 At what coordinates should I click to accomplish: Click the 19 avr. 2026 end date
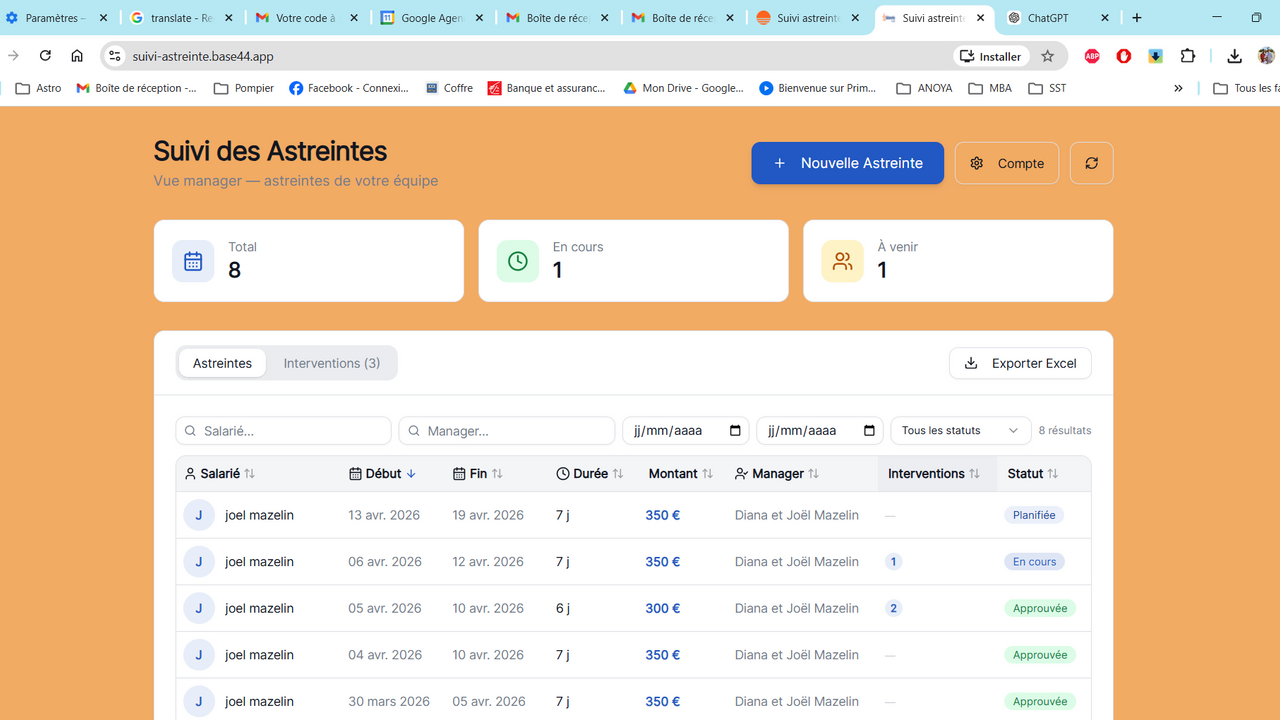pos(488,515)
